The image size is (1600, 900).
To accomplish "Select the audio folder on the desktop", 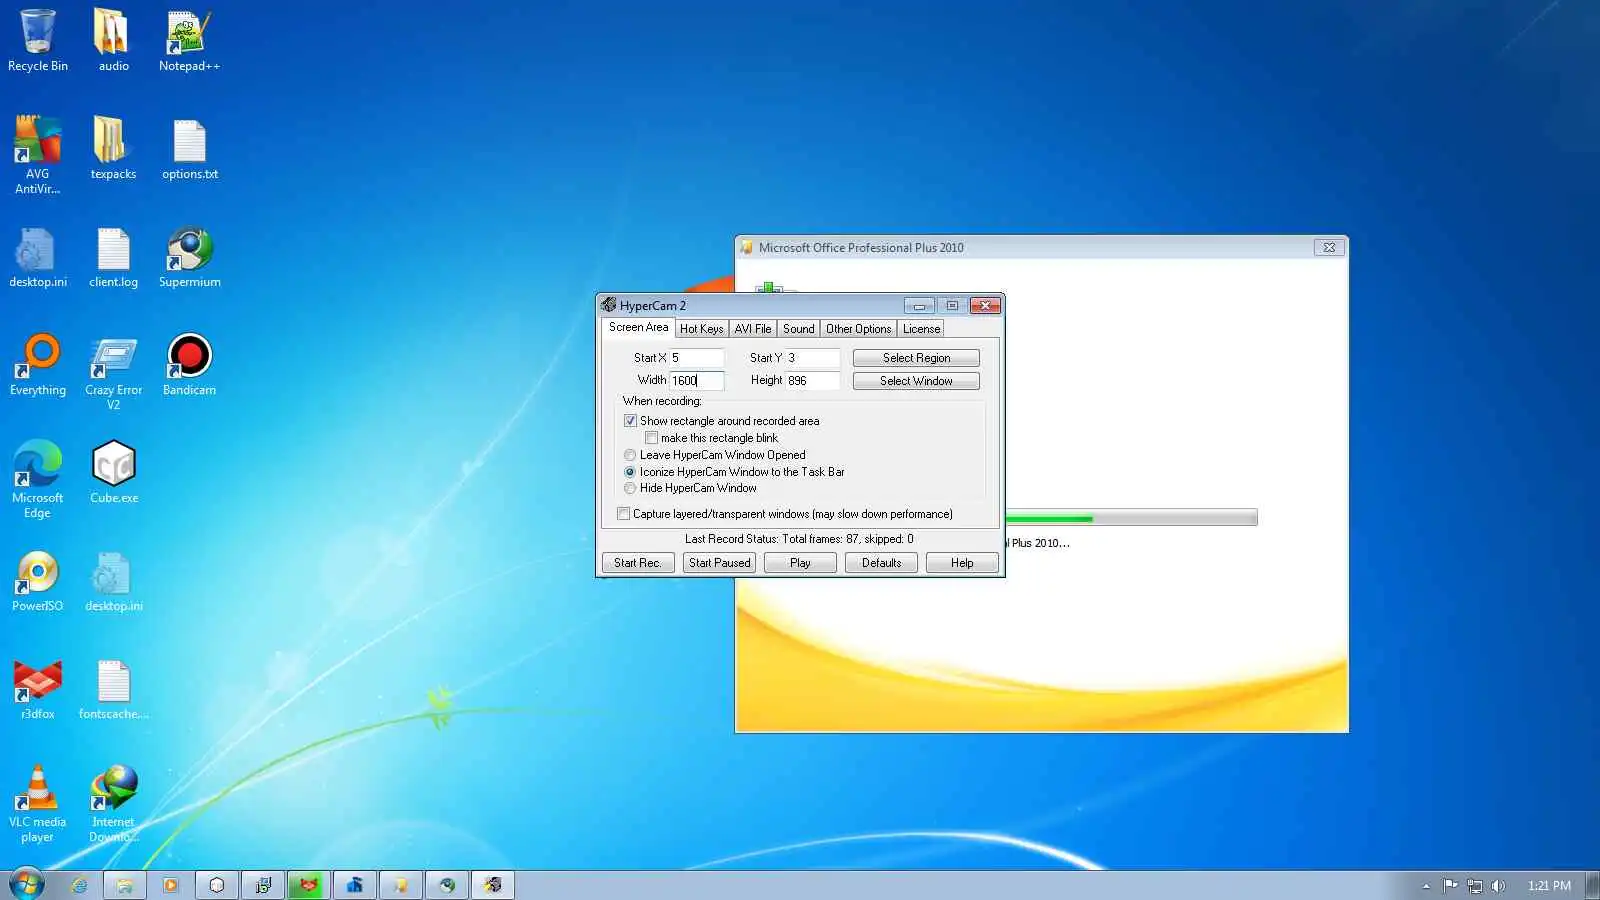I will [x=113, y=40].
